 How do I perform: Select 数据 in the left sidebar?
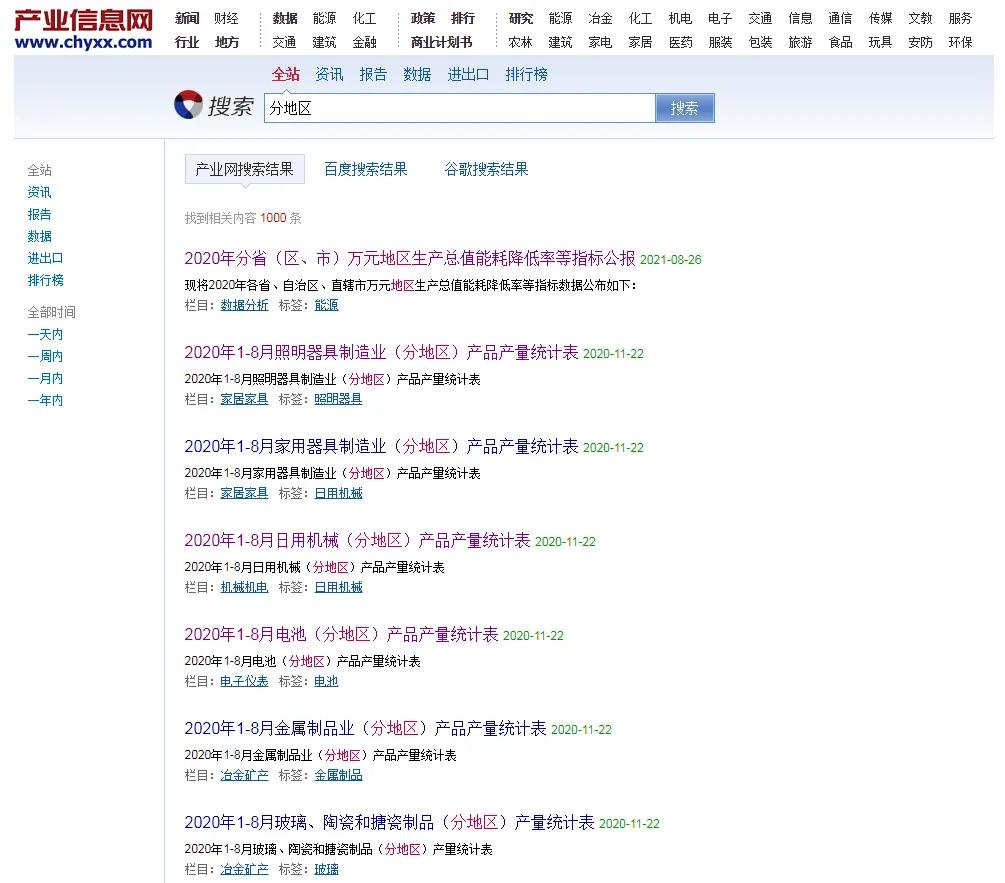point(40,236)
